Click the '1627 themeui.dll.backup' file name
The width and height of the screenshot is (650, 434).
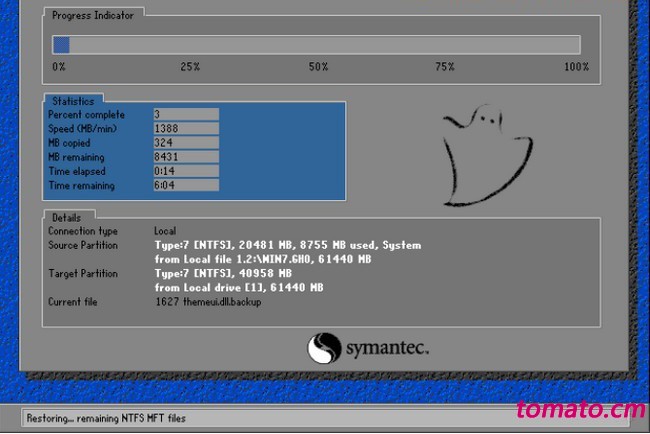click(x=209, y=302)
